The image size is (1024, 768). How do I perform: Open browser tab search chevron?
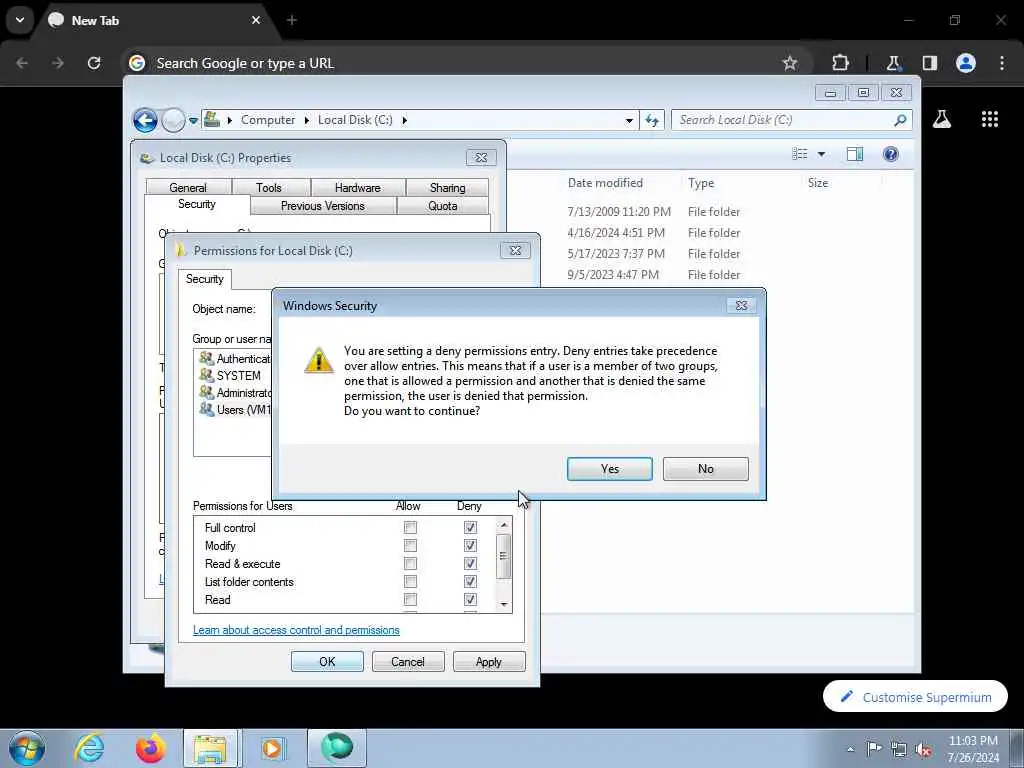click(20, 20)
